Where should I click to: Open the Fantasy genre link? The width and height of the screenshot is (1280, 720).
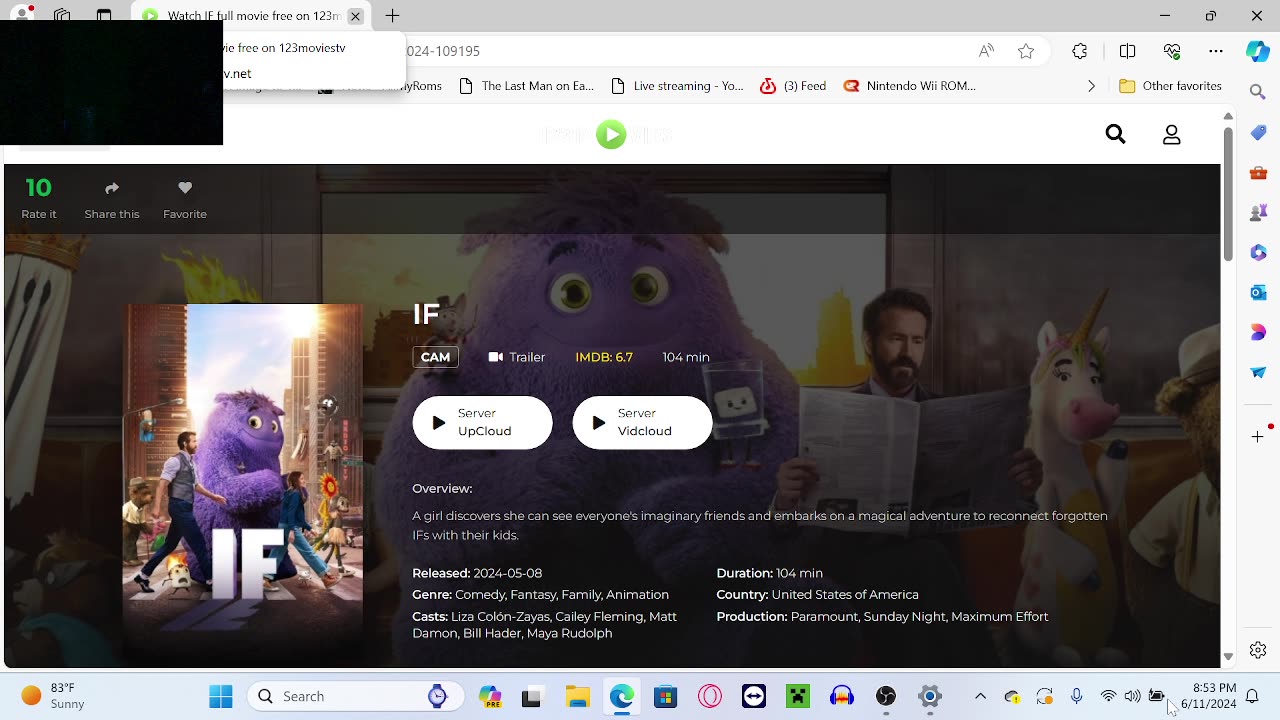coord(533,594)
